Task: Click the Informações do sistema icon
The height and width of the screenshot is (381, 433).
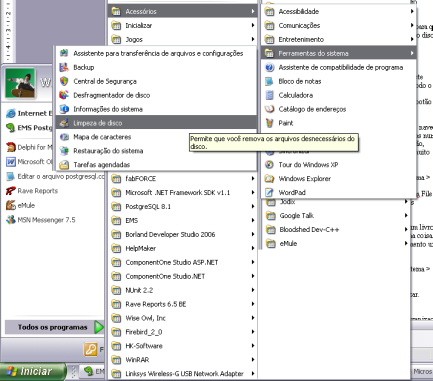Action: (64, 109)
